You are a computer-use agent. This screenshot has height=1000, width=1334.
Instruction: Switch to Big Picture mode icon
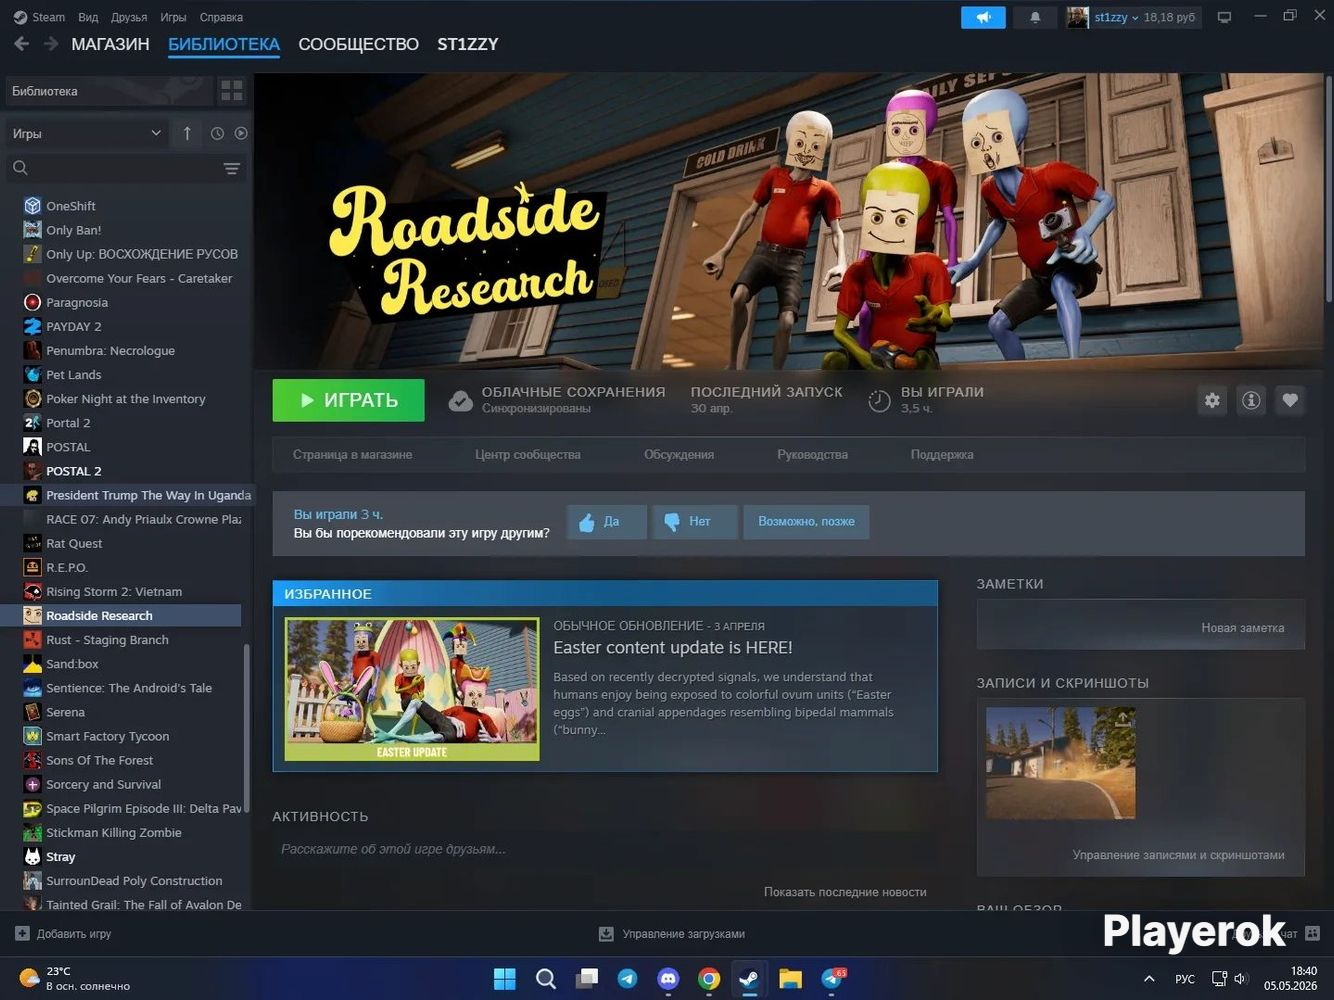coord(1224,17)
